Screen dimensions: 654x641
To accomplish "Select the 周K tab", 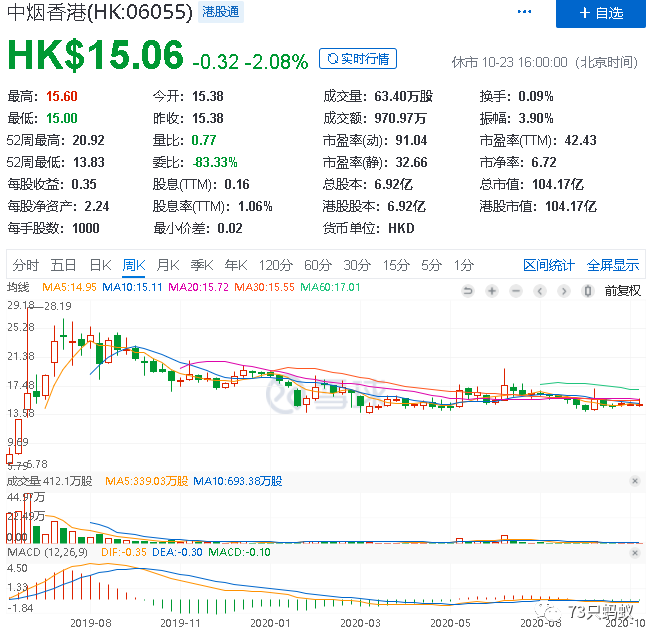I will (134, 265).
